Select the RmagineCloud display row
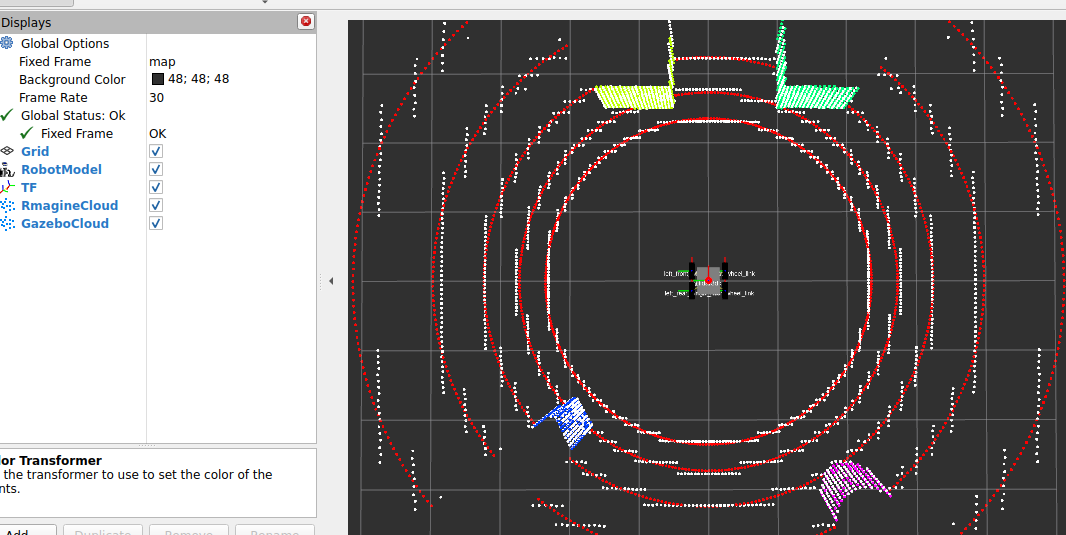1066x535 pixels. (x=158, y=205)
